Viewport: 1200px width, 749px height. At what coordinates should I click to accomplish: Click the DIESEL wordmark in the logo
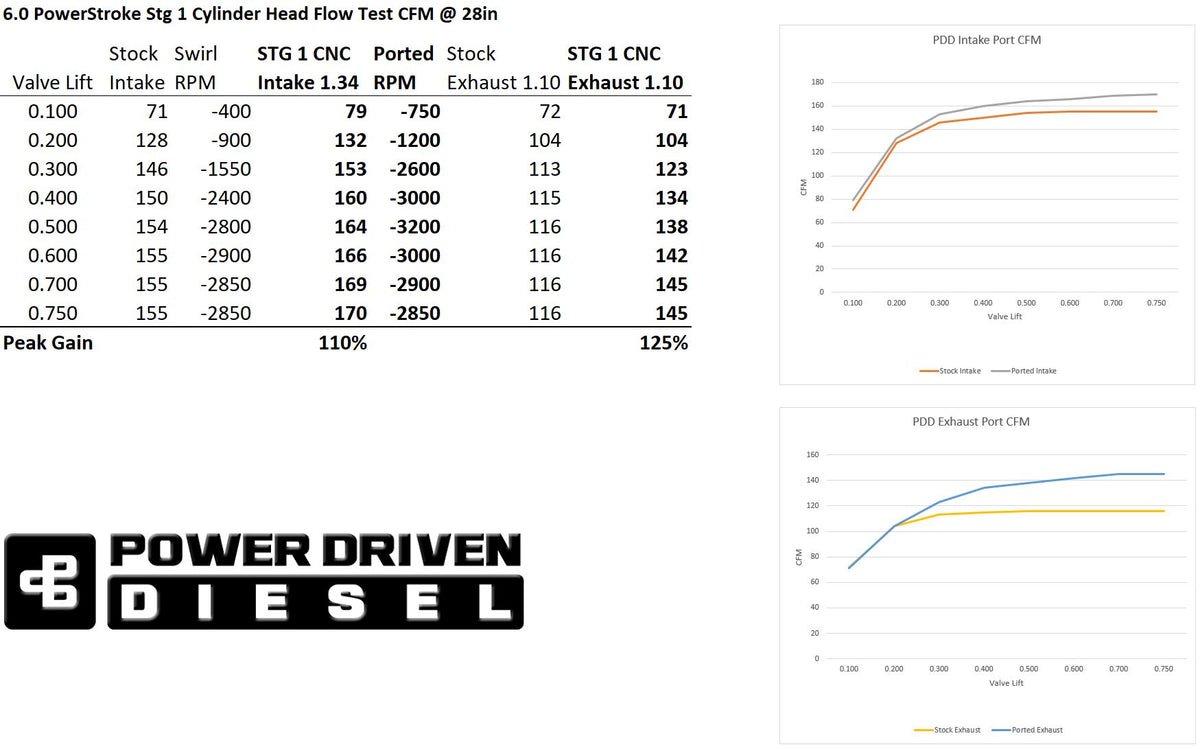(314, 602)
